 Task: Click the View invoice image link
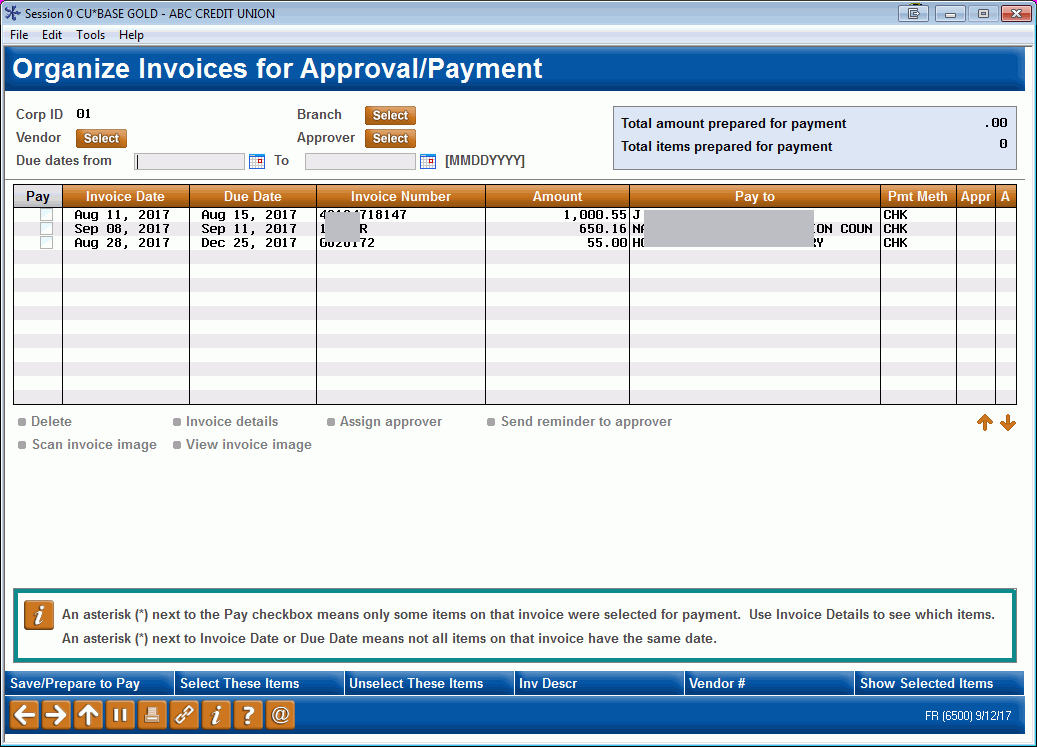coord(247,444)
